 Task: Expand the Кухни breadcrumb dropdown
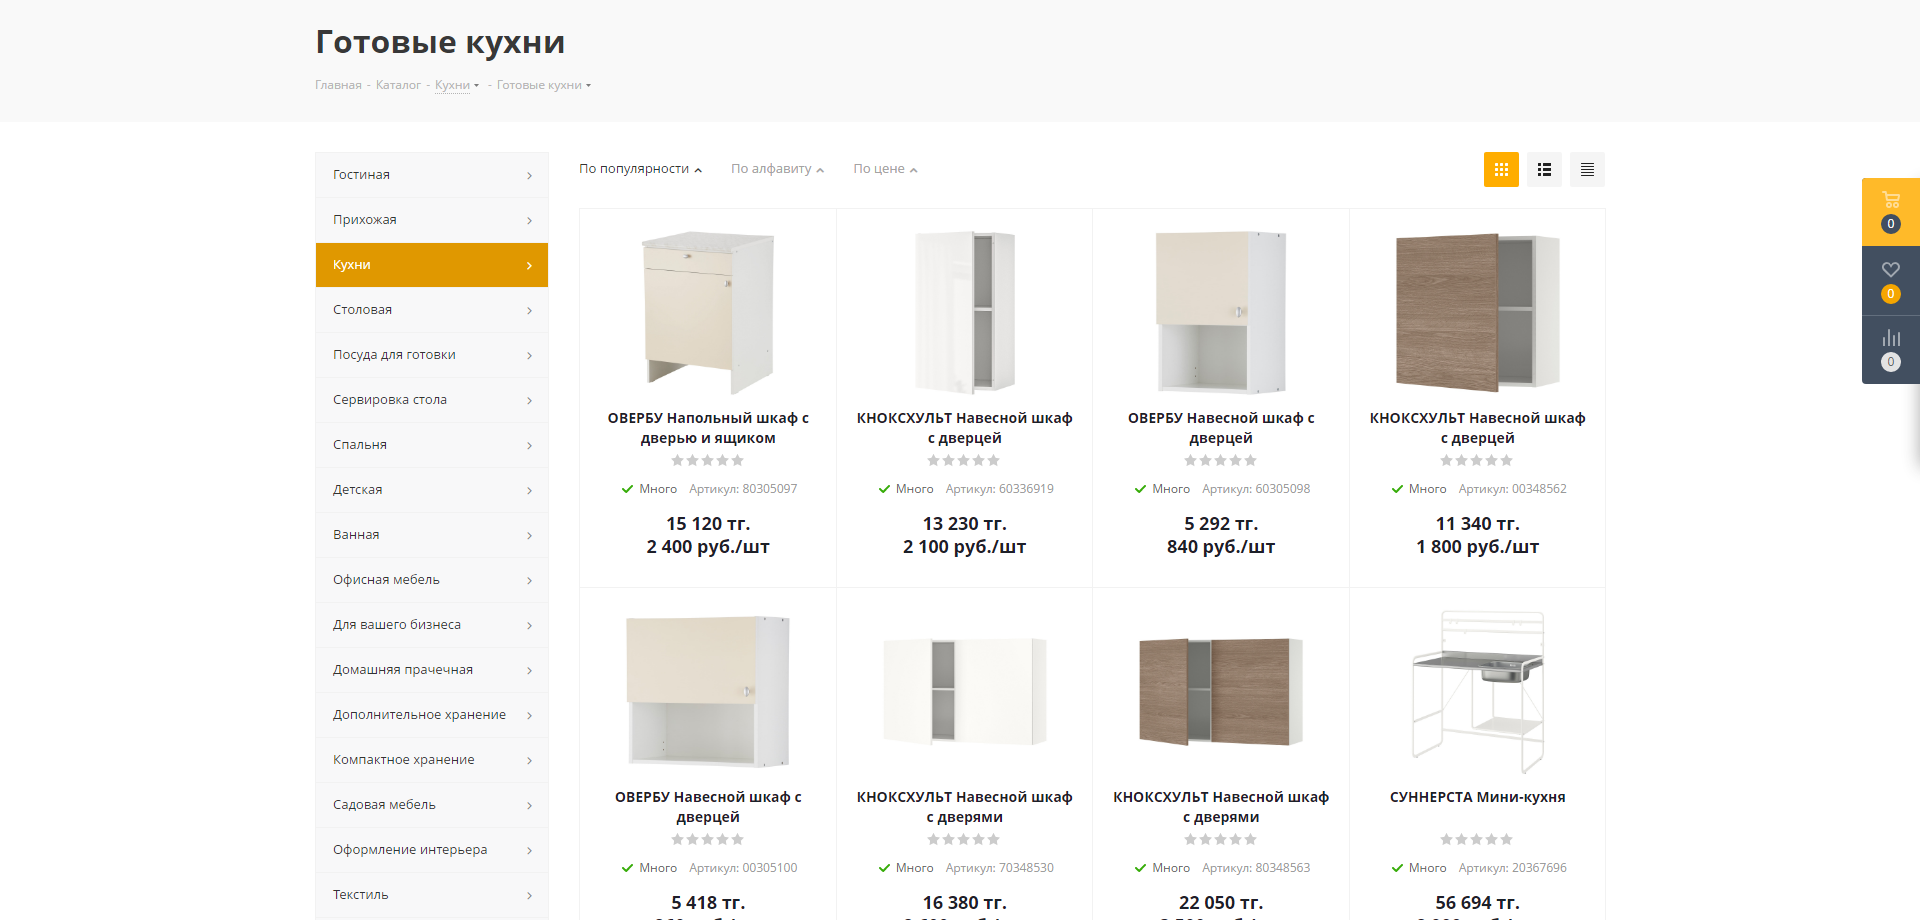coord(476,86)
